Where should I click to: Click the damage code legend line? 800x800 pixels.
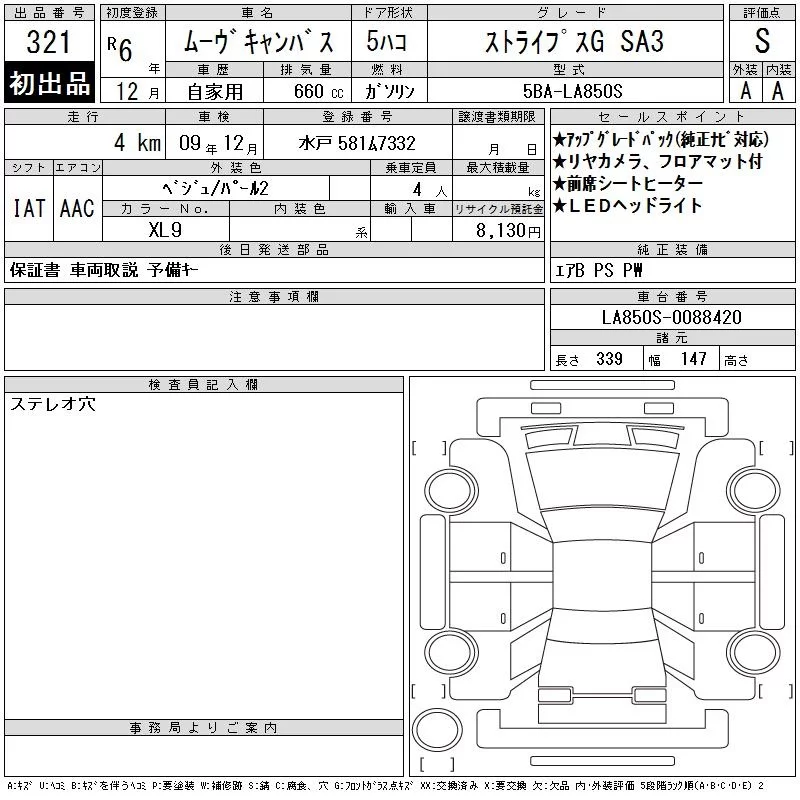(x=386, y=786)
